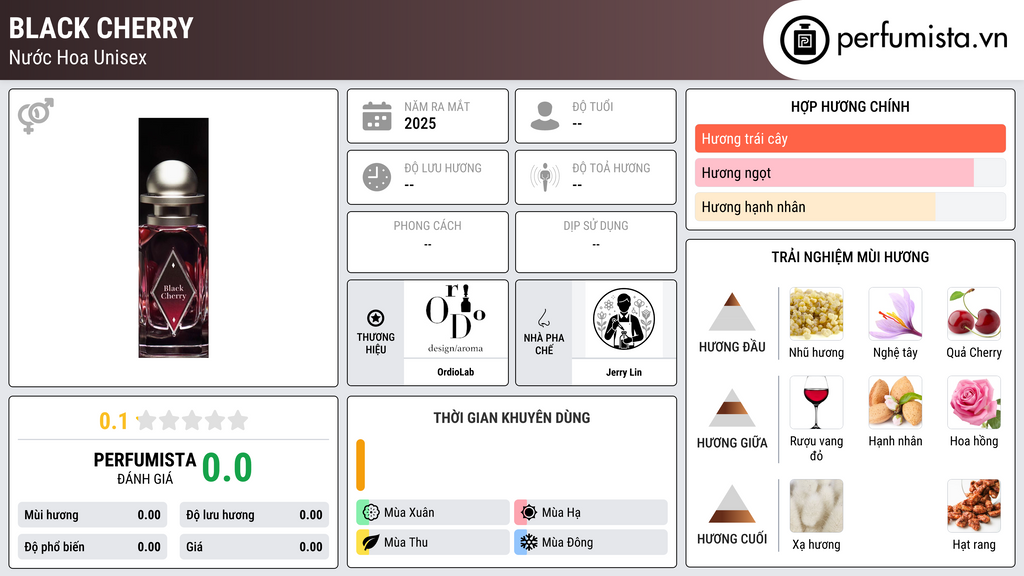Click the Hương cuối pyramid icon
Screen dimensions: 1024x576
click(x=732, y=504)
